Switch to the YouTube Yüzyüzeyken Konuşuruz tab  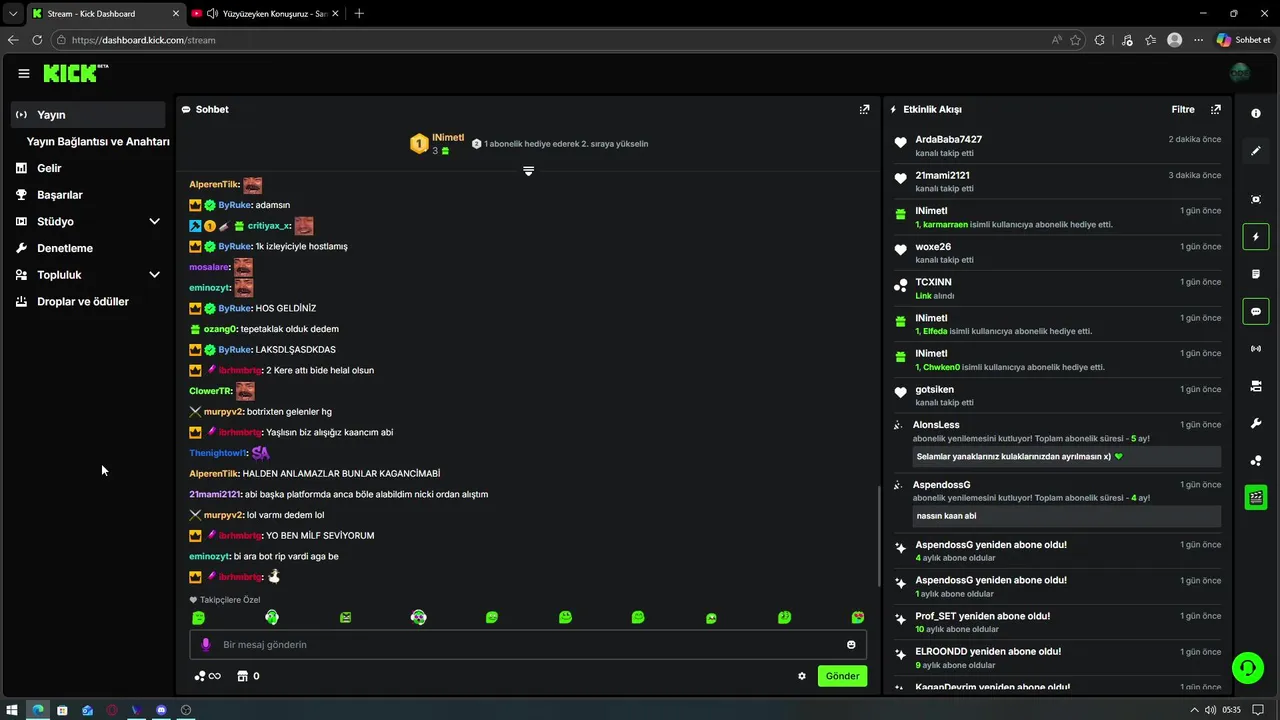point(266,14)
